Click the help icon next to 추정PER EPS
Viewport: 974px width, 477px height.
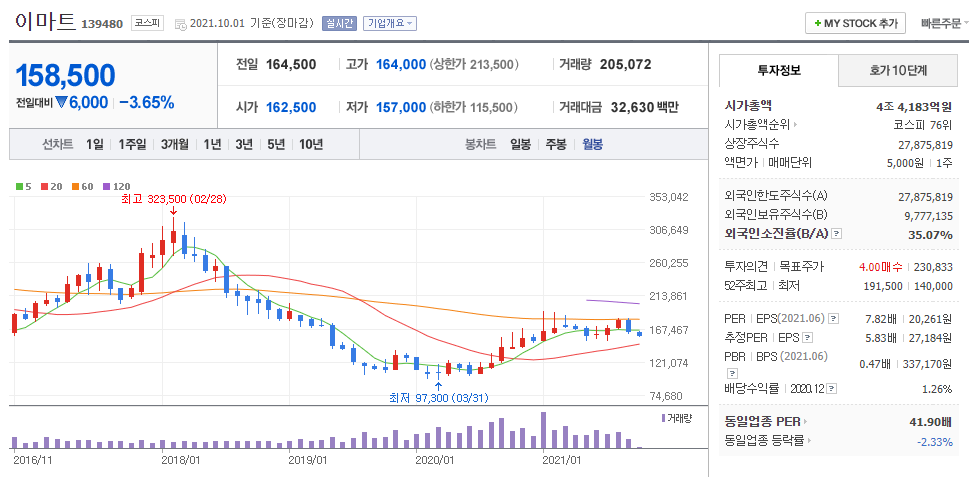tap(807, 338)
